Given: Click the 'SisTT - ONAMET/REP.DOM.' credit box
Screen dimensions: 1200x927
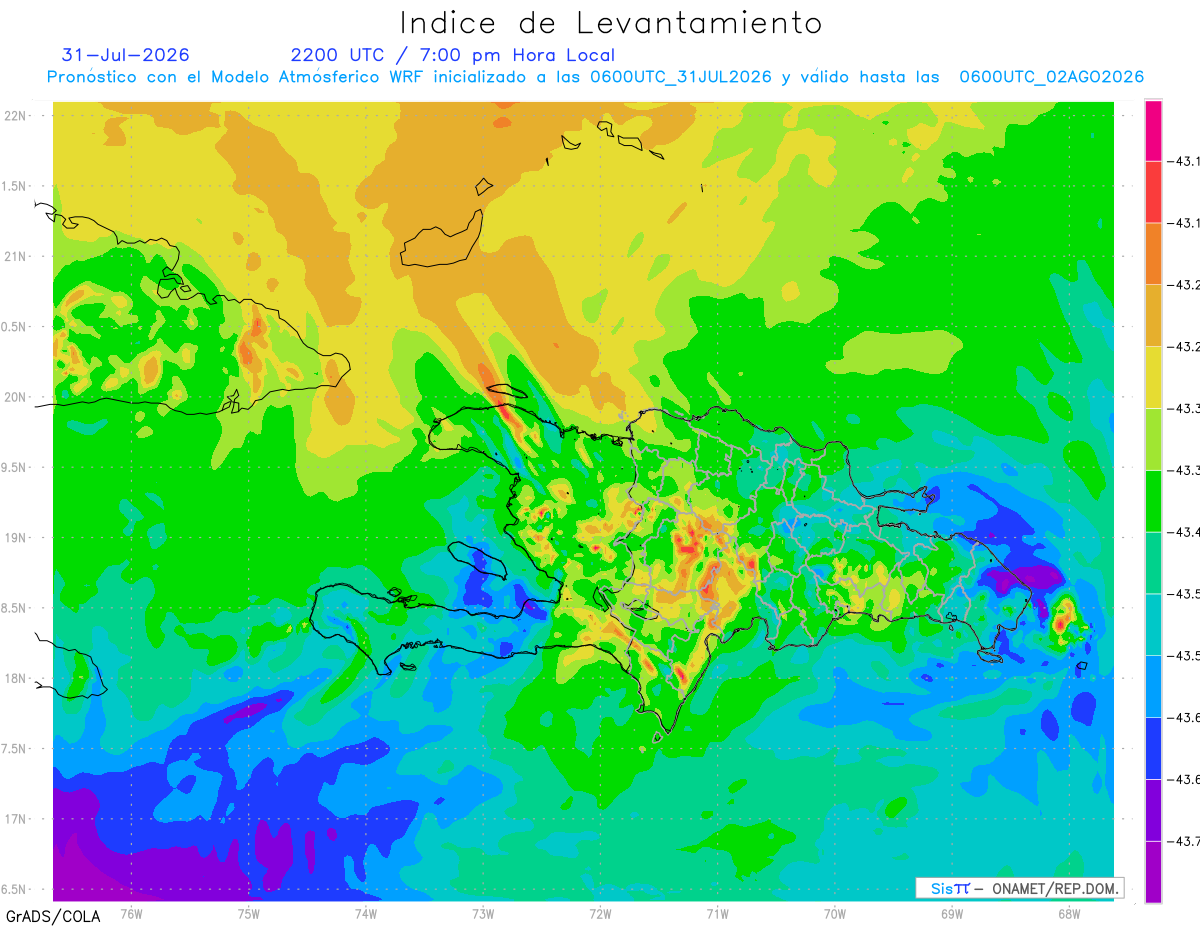Looking at the screenshot, I should (x=1019, y=888).
